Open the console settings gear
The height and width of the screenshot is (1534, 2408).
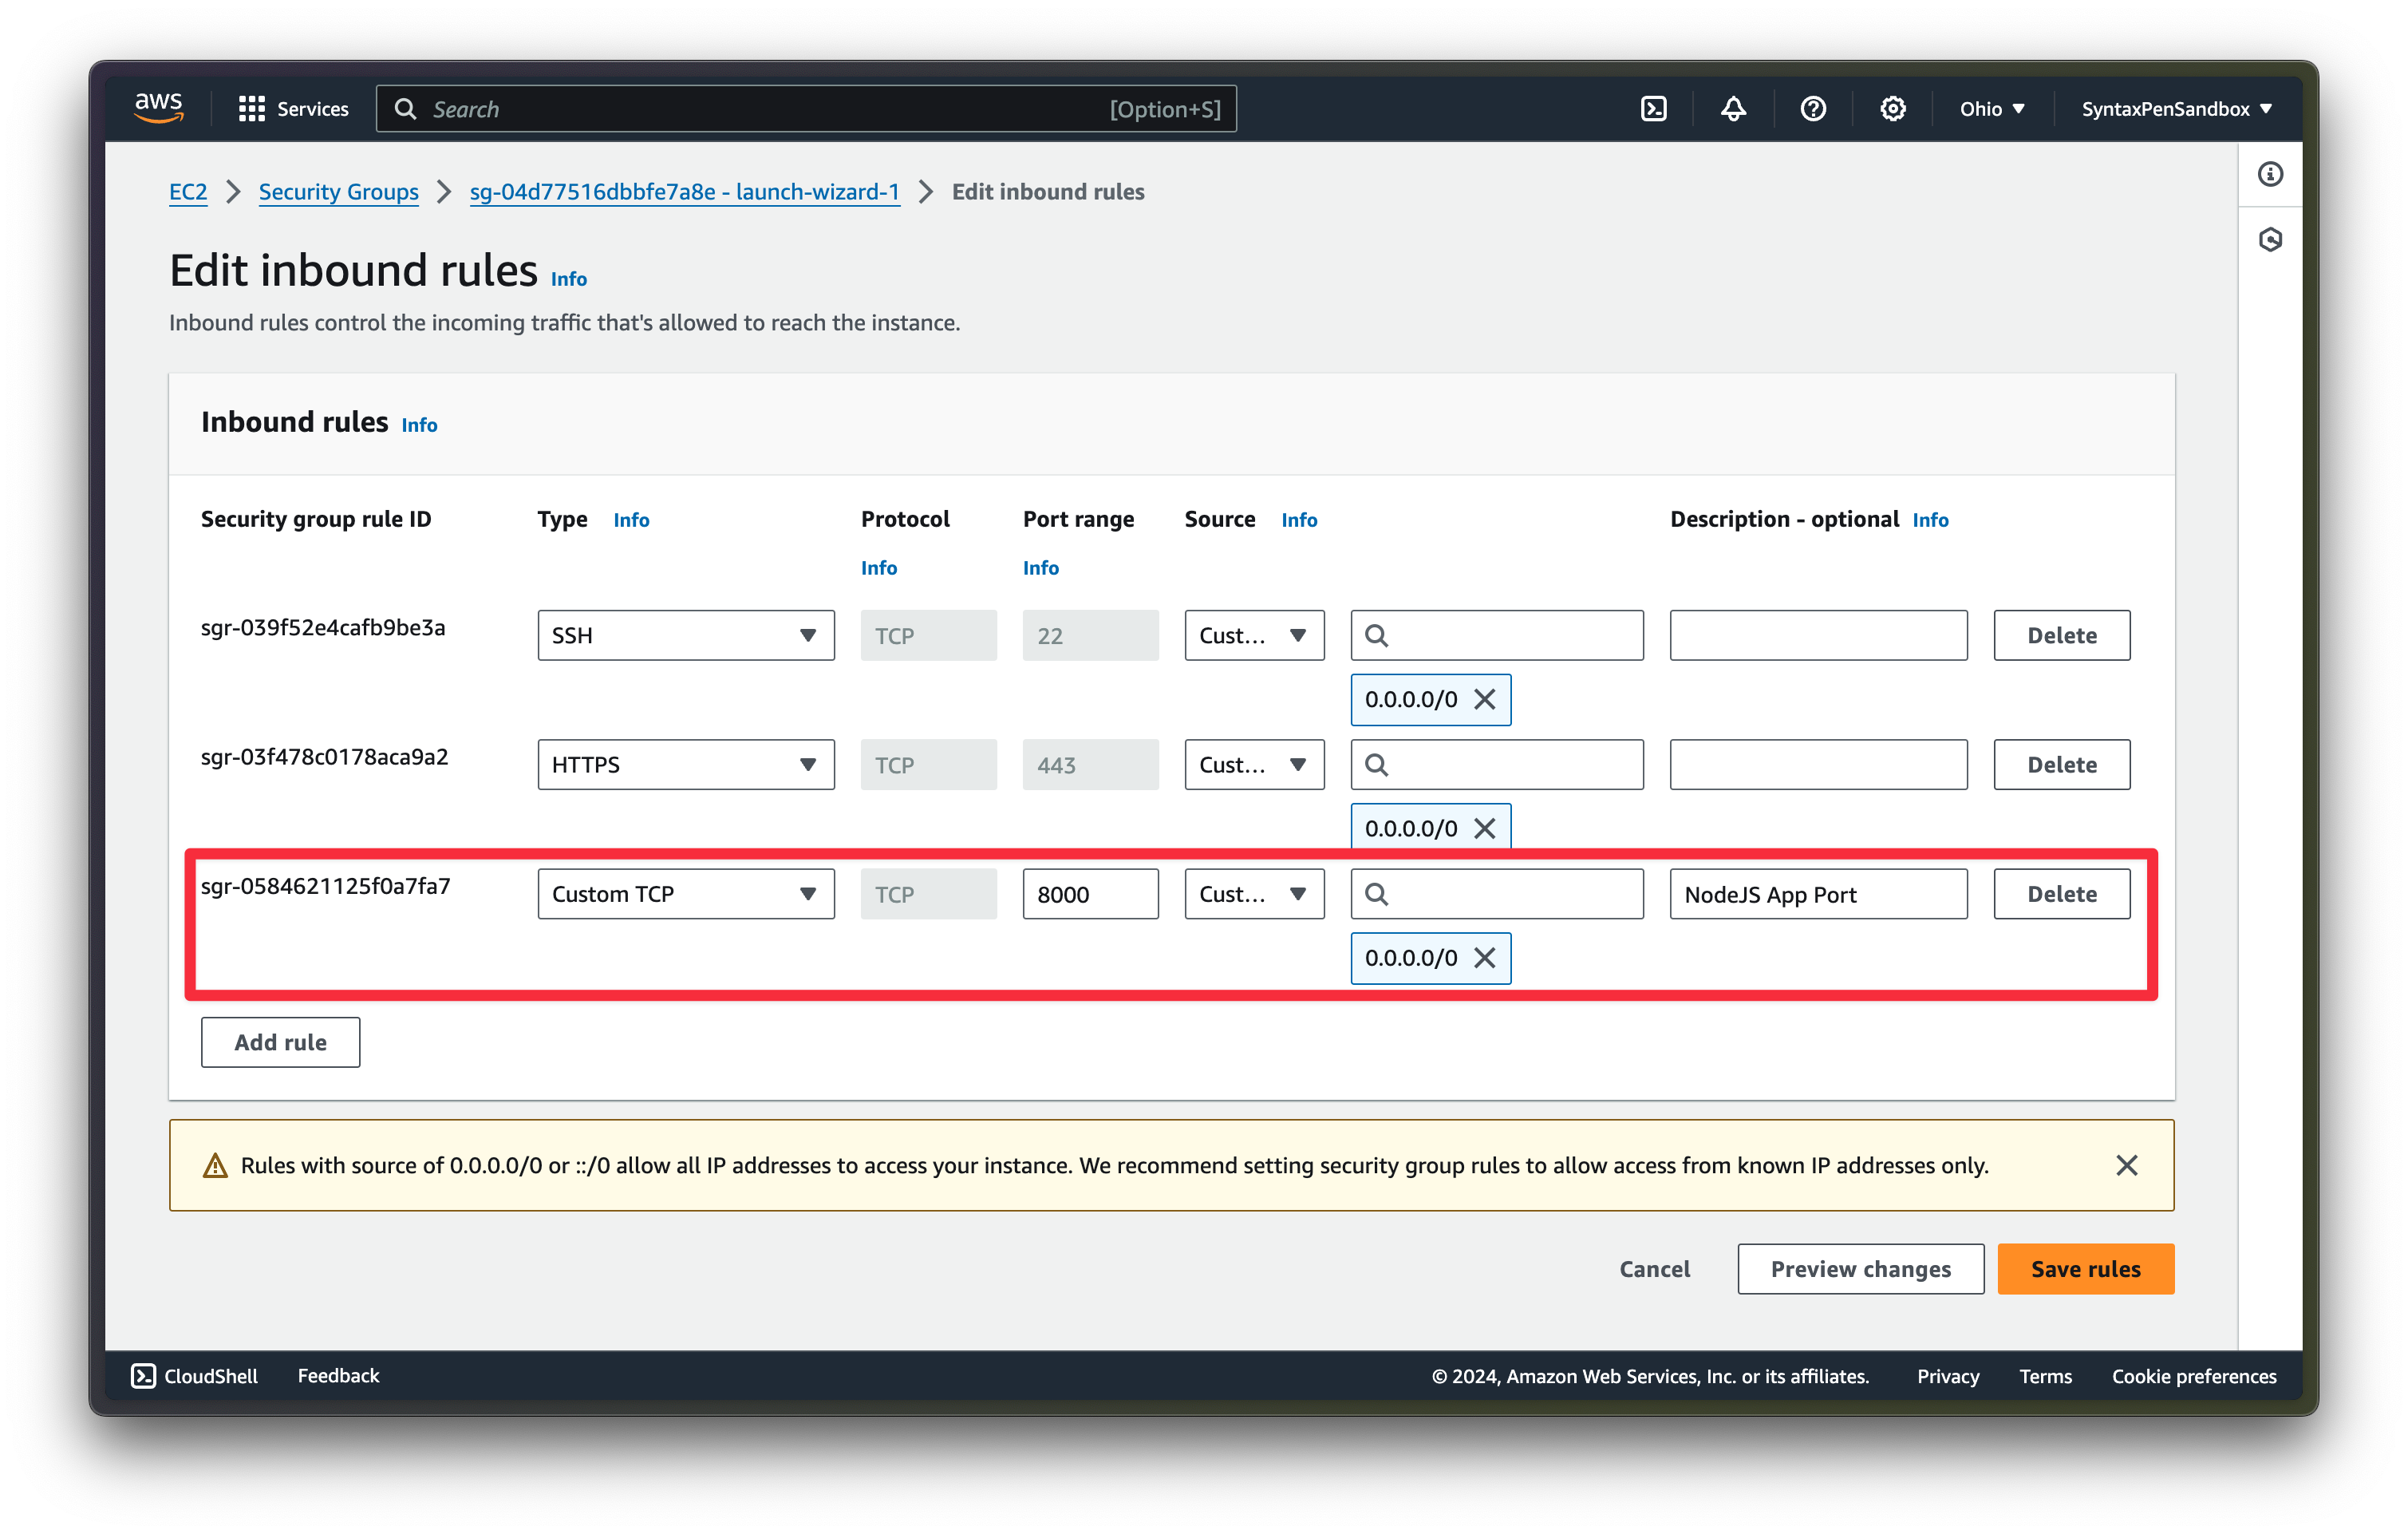1893,108
